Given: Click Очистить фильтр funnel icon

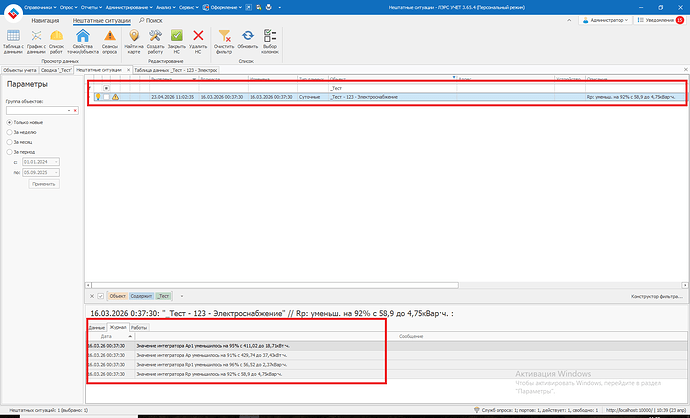Looking at the screenshot, I should 224,40.
